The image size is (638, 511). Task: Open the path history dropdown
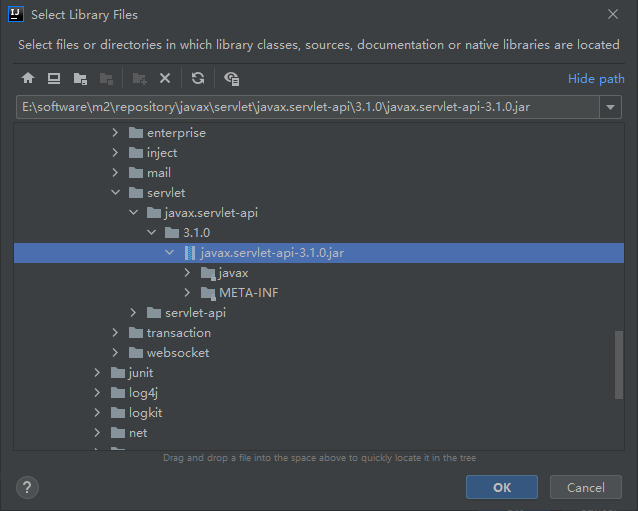[x=612, y=107]
